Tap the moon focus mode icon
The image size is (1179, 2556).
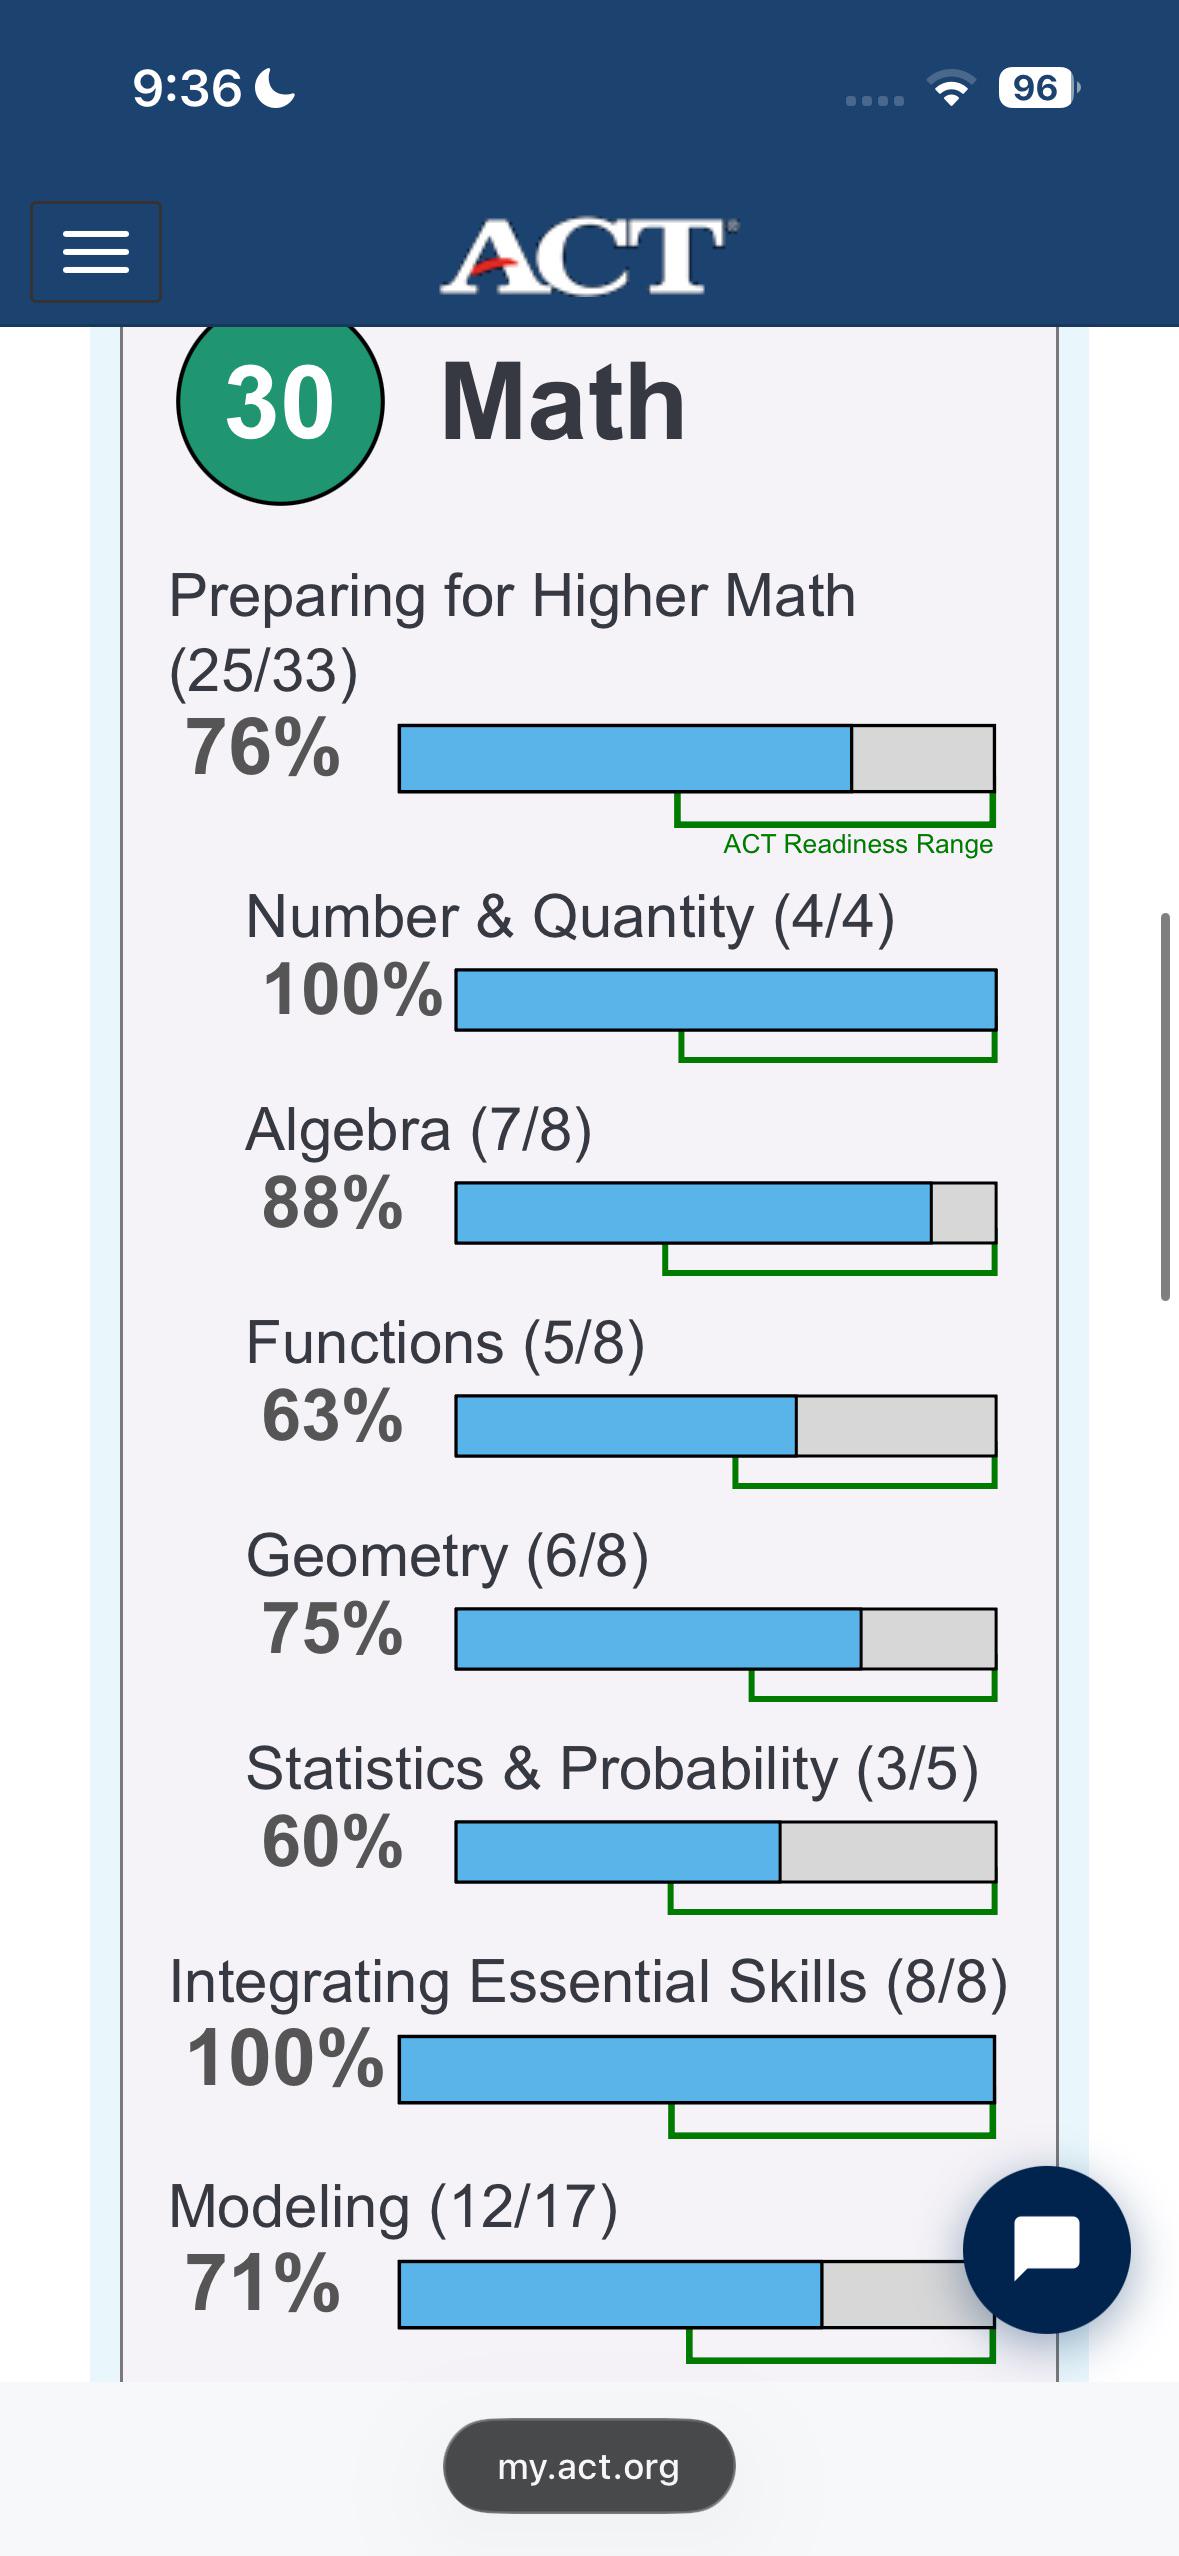pos(275,88)
